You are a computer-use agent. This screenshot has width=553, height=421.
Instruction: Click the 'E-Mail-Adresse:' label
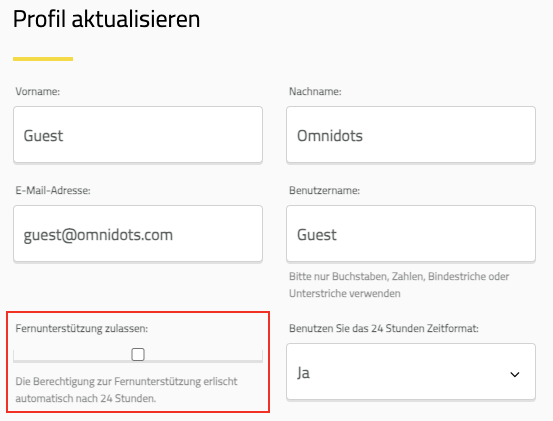tap(53, 190)
